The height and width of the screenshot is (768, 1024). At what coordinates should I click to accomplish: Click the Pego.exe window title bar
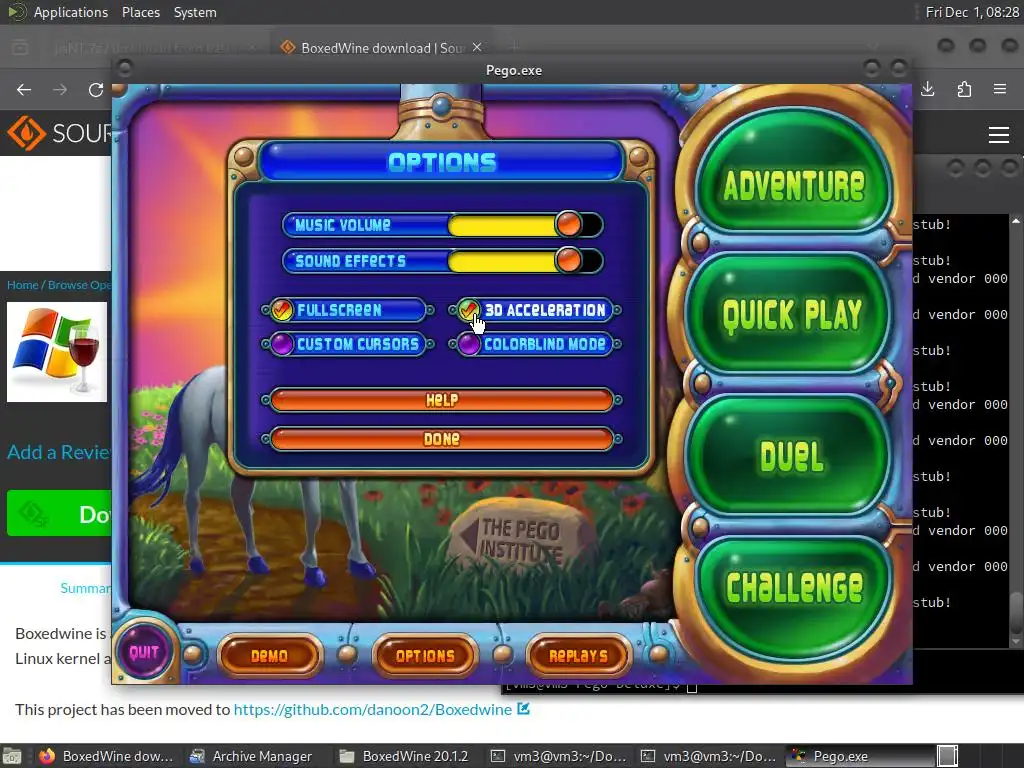513,70
